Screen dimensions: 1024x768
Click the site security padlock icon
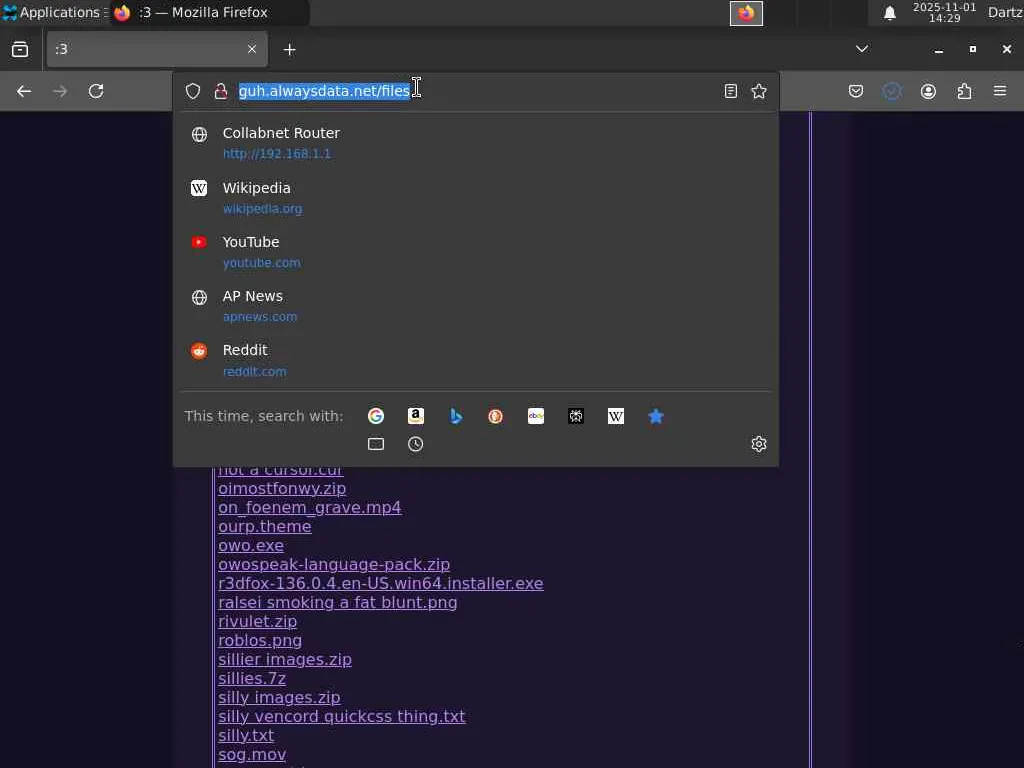click(x=221, y=91)
